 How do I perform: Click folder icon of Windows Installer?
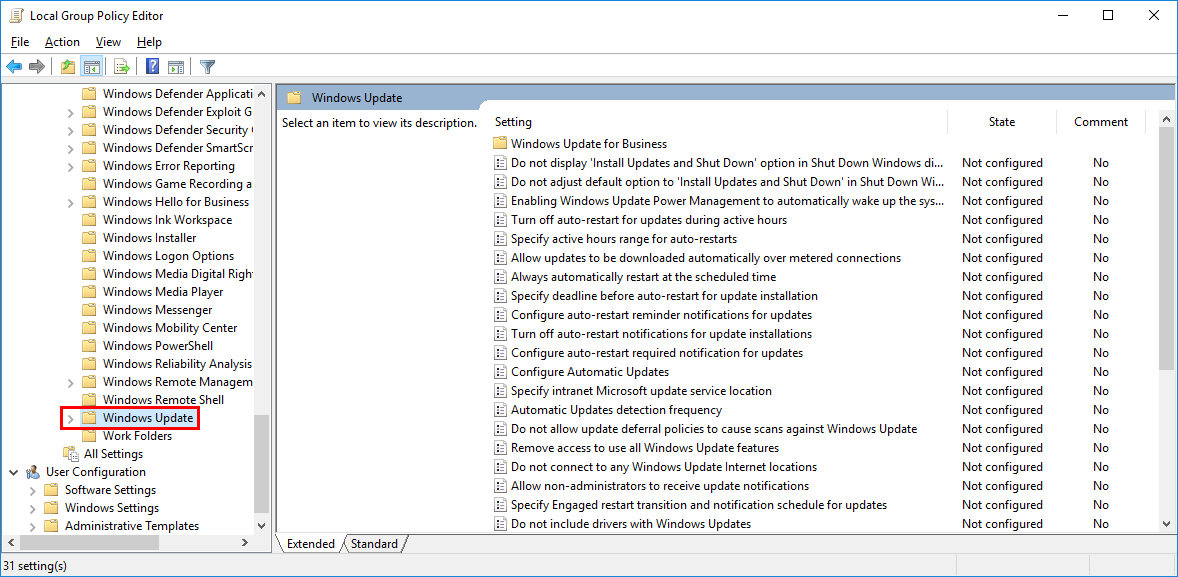[89, 237]
